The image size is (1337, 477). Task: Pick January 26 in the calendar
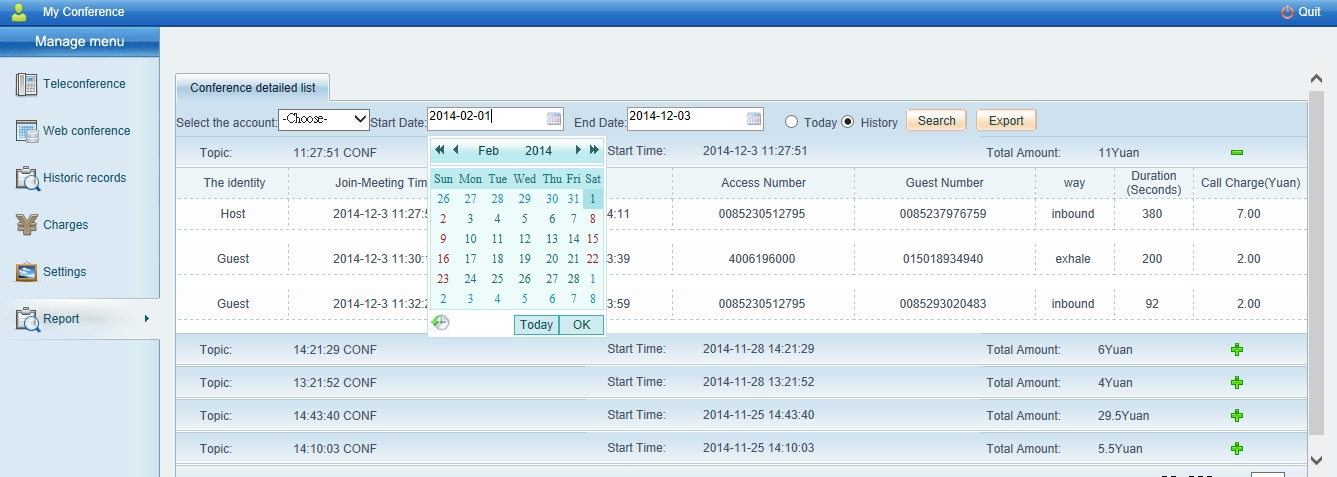pyautogui.click(x=443, y=199)
